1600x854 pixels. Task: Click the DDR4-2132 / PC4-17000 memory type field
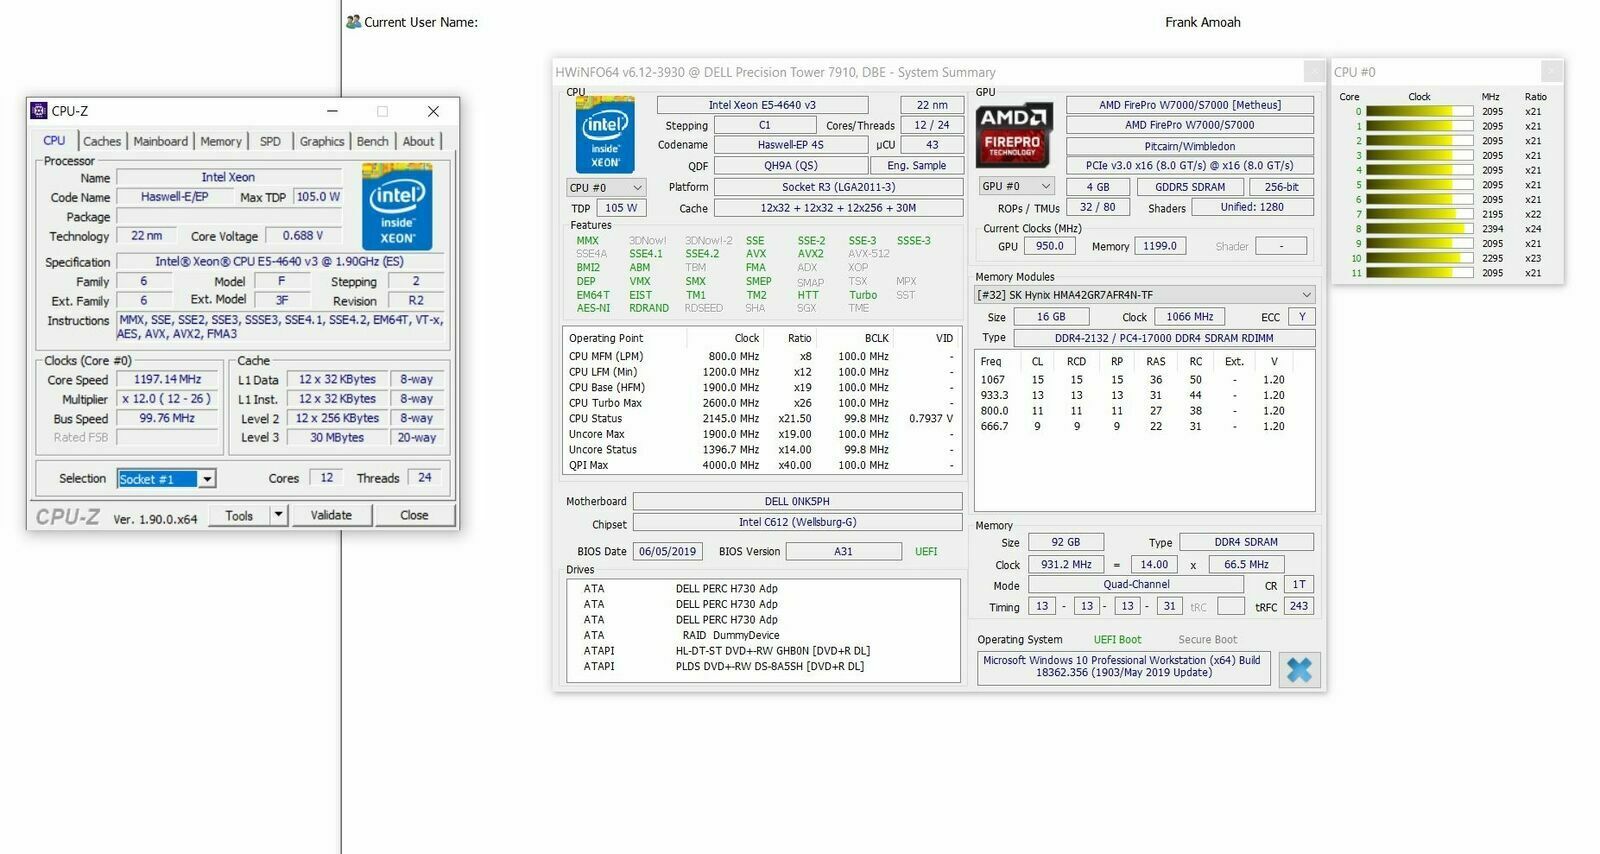point(1164,338)
